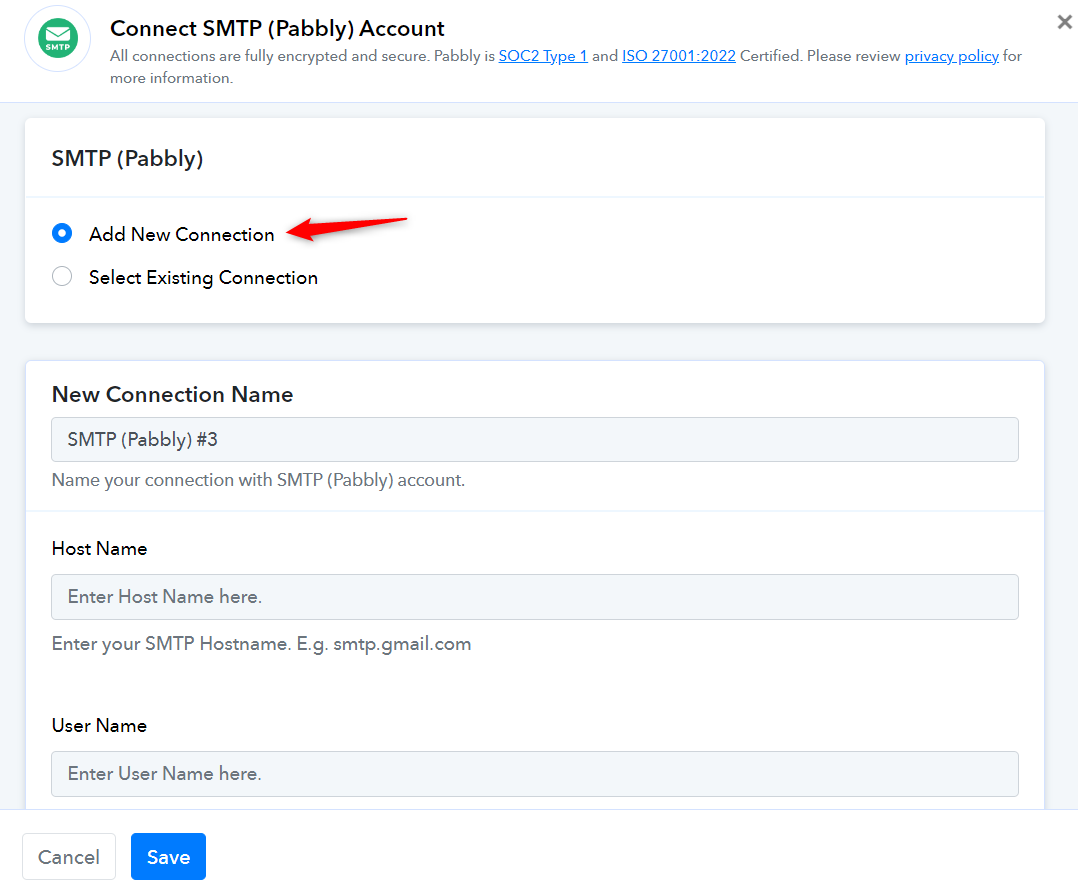Choose Select Existing Connection radio option
This screenshot has height=890, width=1078.
pyautogui.click(x=62, y=276)
